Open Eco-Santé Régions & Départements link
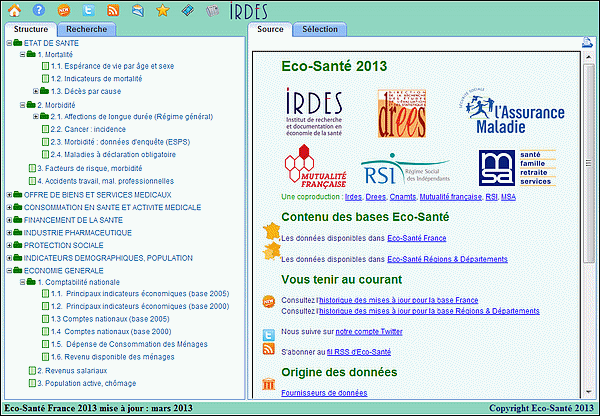The image size is (600, 416). pos(447,259)
